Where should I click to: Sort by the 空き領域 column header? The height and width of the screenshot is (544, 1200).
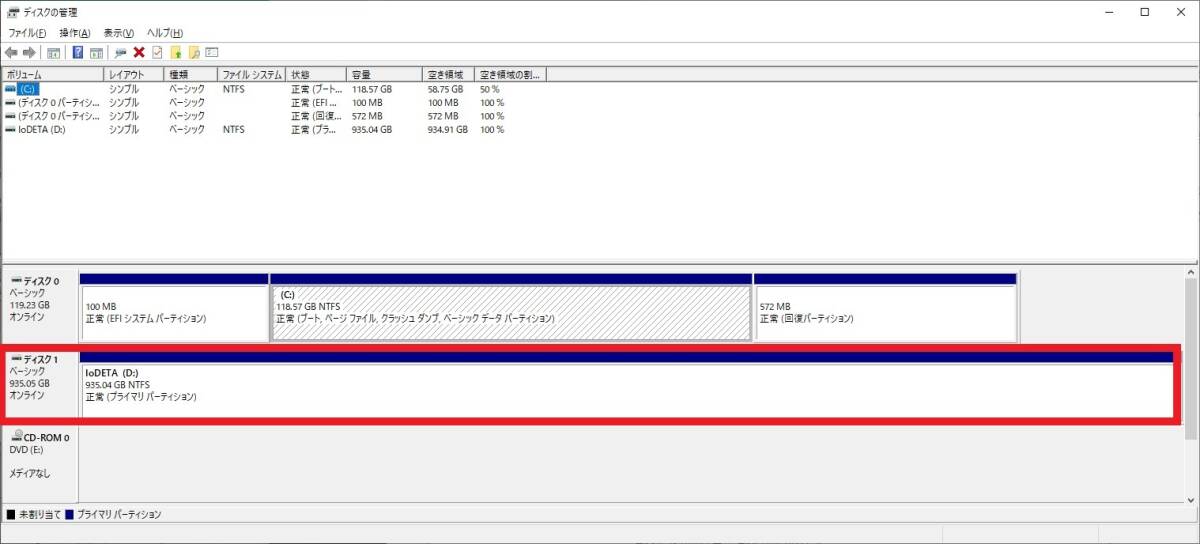click(449, 75)
